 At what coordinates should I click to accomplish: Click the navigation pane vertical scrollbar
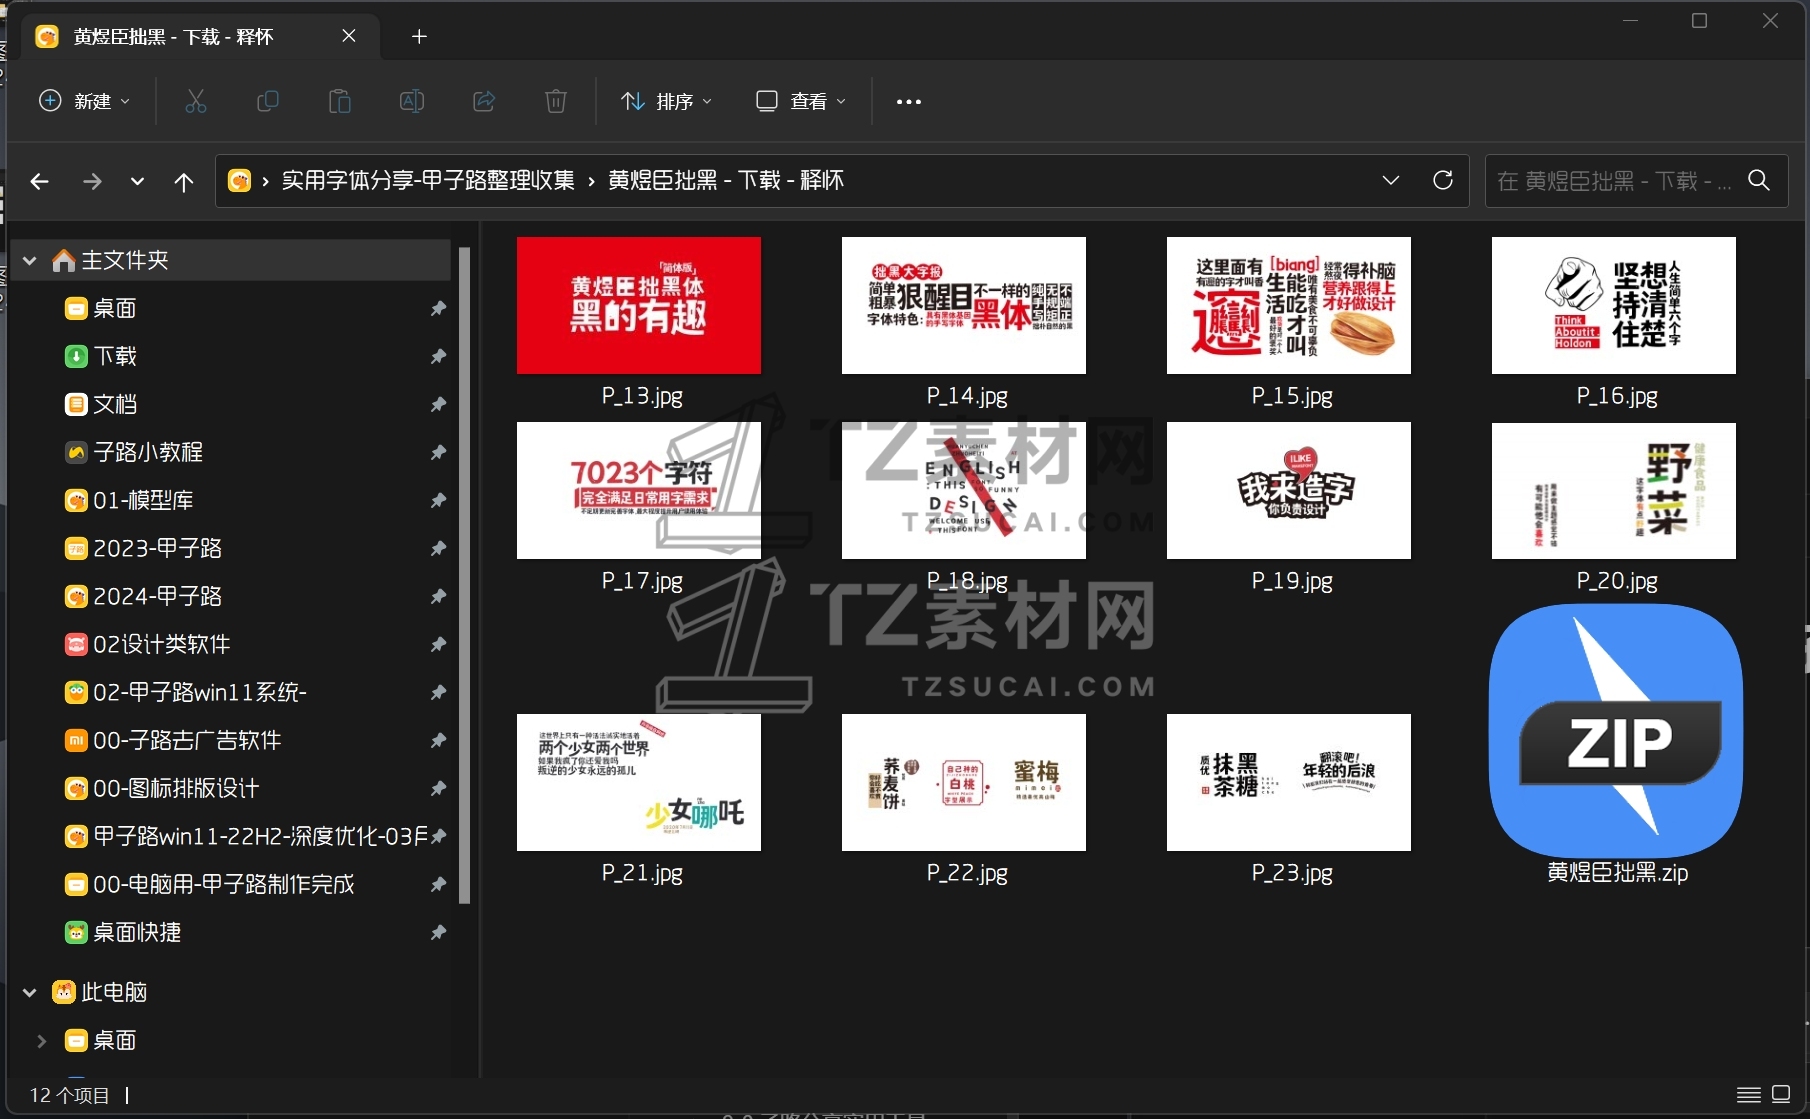pyautogui.click(x=464, y=575)
